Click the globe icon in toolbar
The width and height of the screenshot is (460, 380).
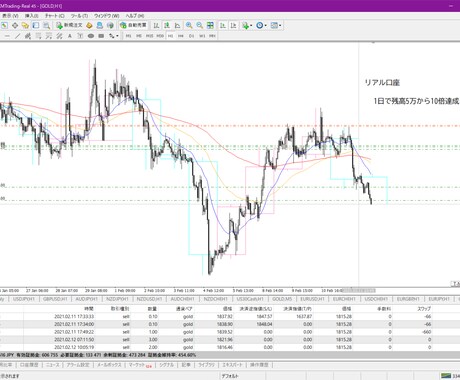(110, 25)
